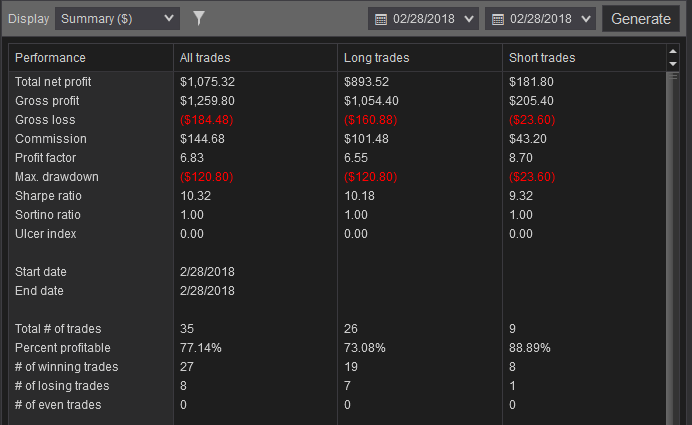The image size is (692, 425).
Task: Select the 10.32 Sharpe ratio value
Action: point(195,196)
